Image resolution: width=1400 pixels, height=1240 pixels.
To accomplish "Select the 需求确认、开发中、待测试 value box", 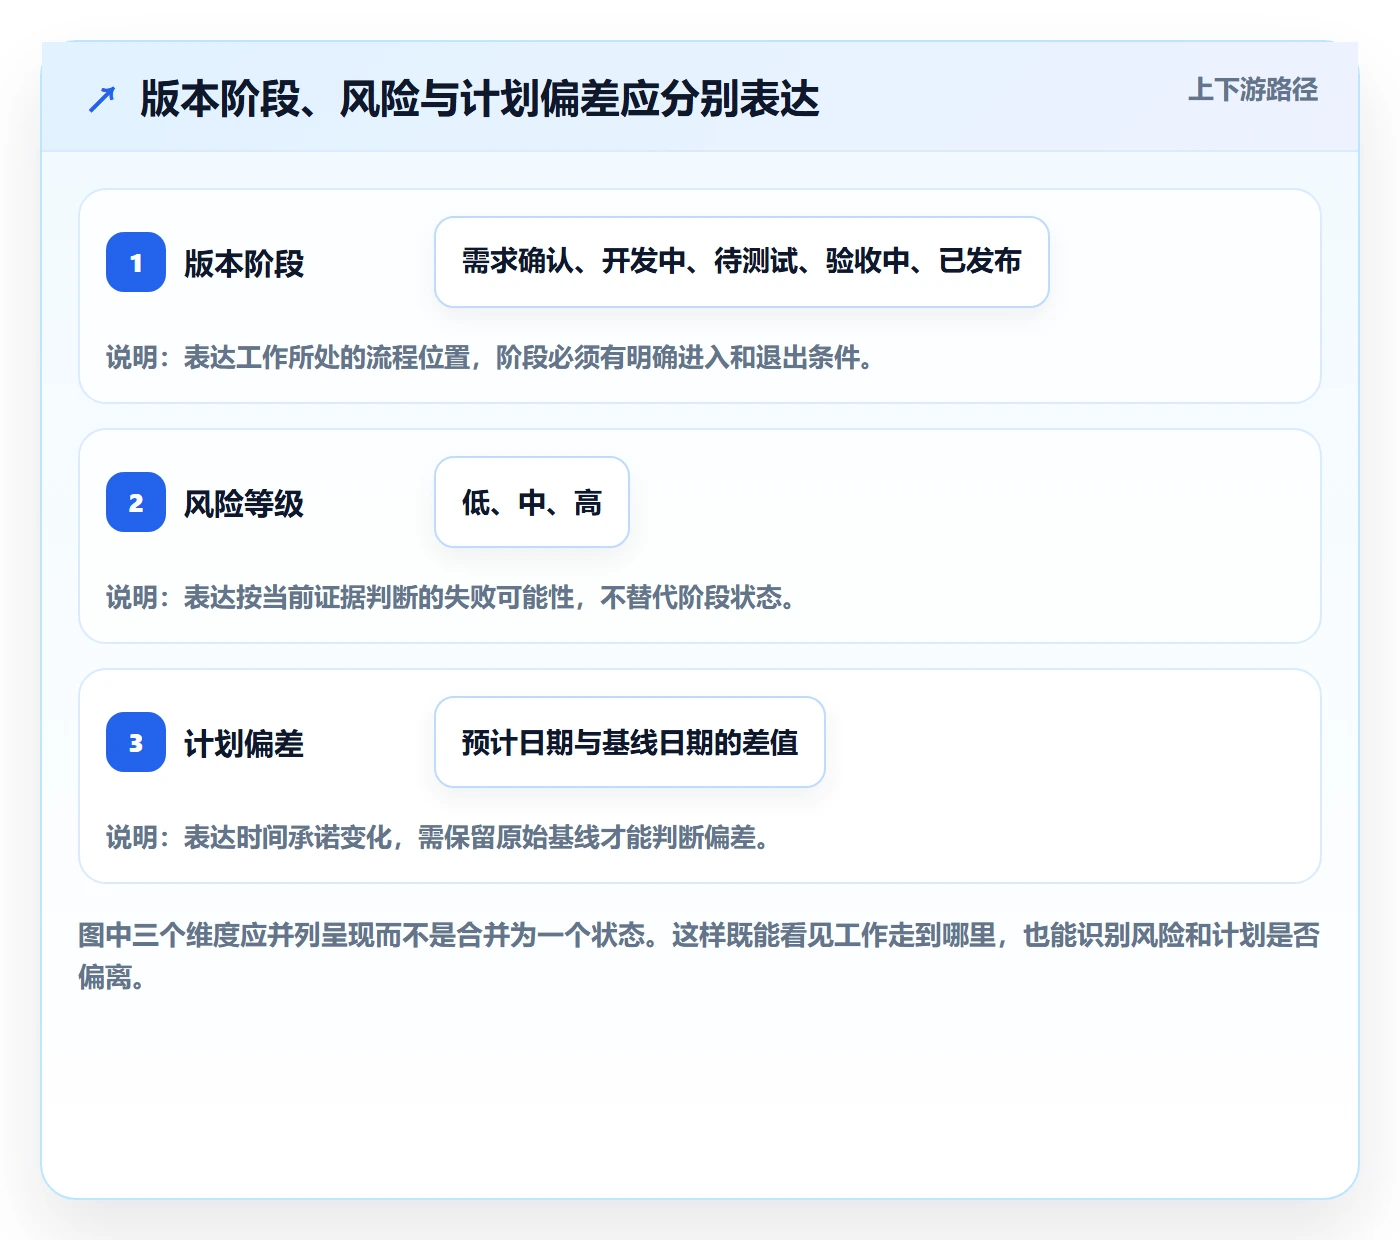I will click(742, 262).
